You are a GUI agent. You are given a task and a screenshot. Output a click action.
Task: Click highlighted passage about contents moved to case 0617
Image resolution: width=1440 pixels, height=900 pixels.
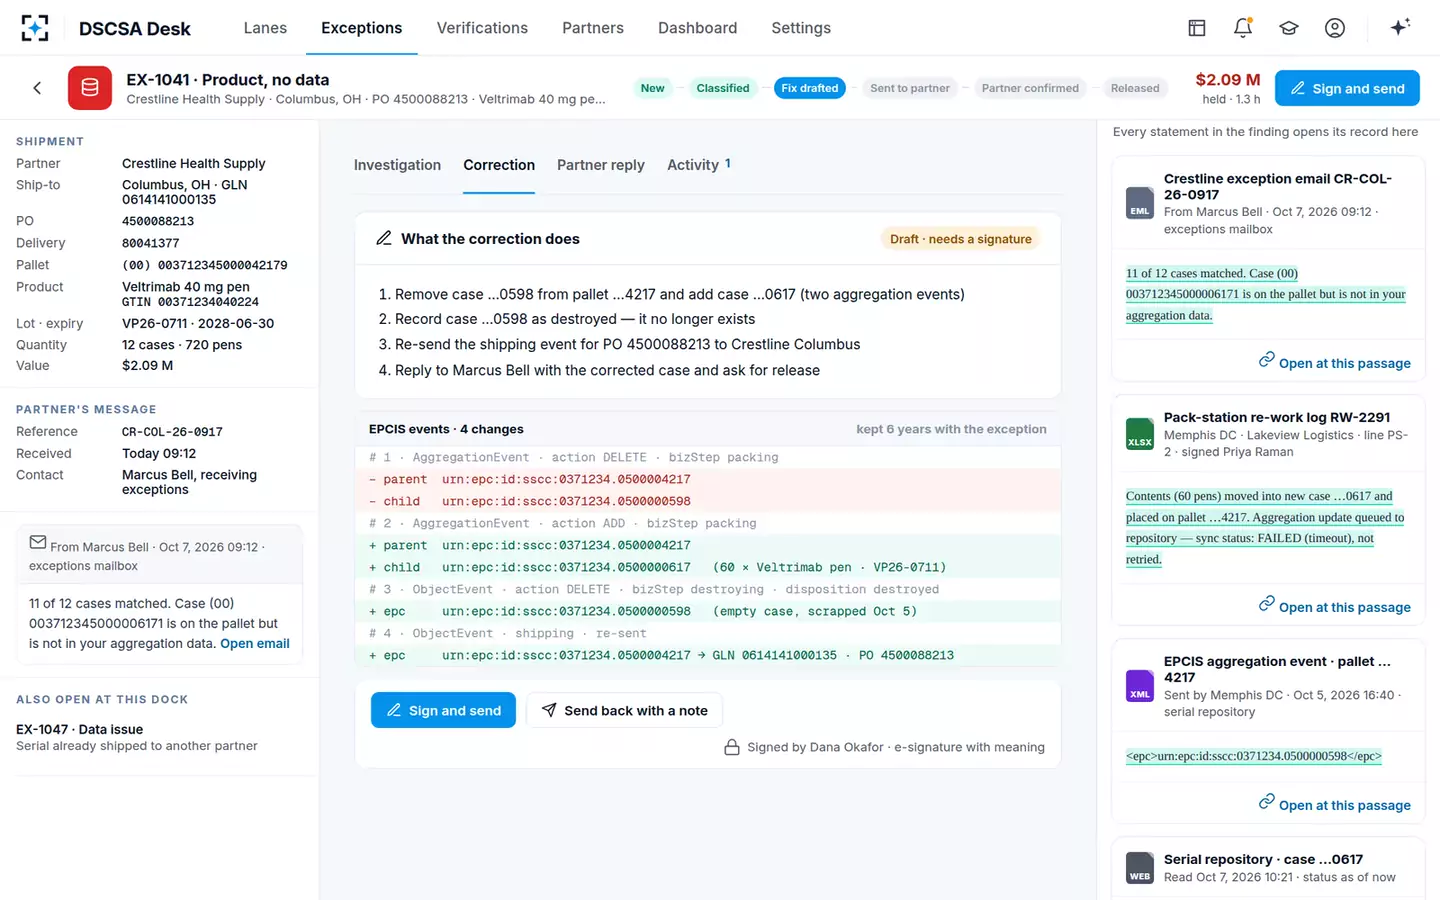1265,527
